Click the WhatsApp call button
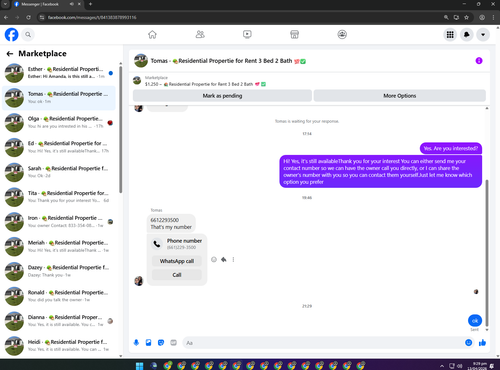Screen dimensions: 500x370 [x=177, y=261]
